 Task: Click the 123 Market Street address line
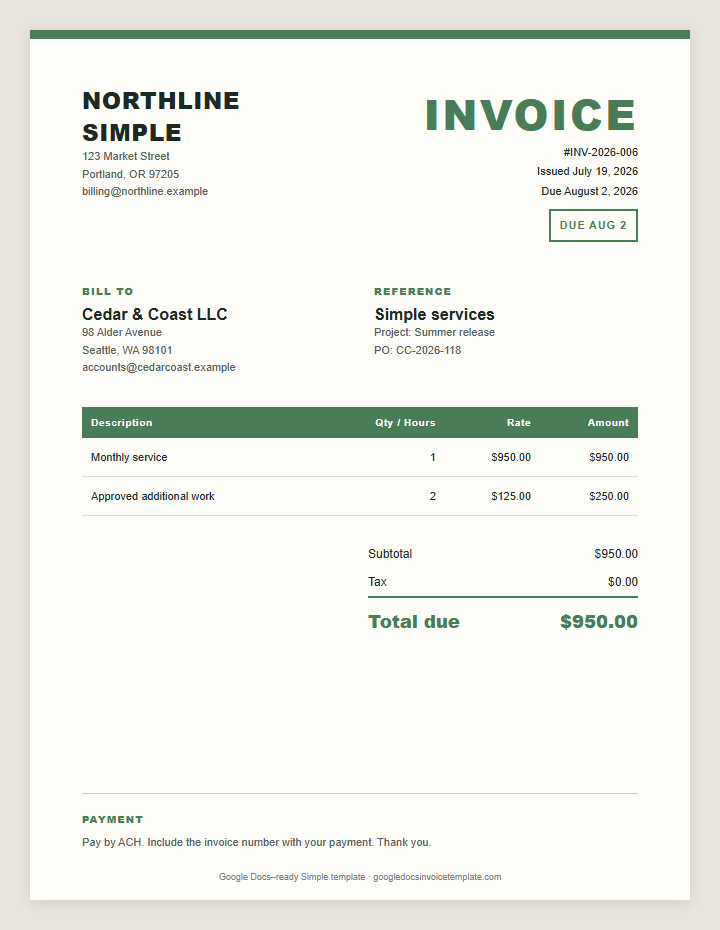pos(126,156)
